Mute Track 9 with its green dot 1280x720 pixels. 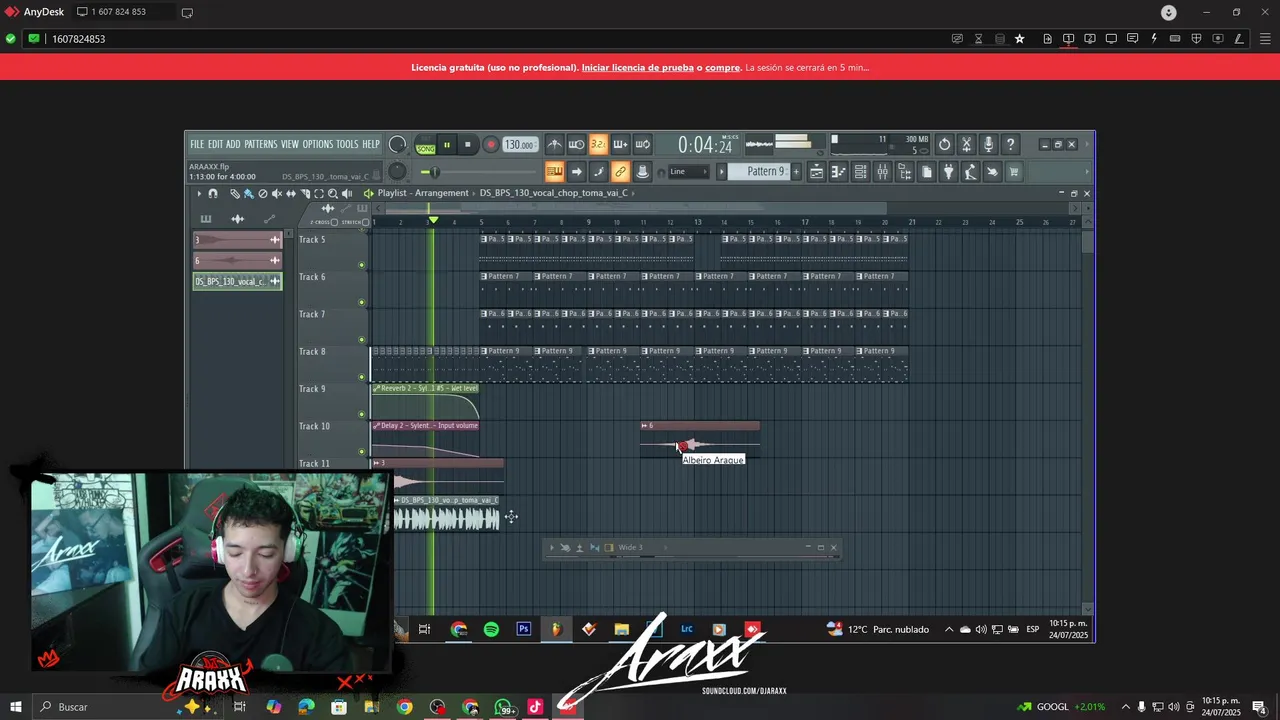(362, 414)
